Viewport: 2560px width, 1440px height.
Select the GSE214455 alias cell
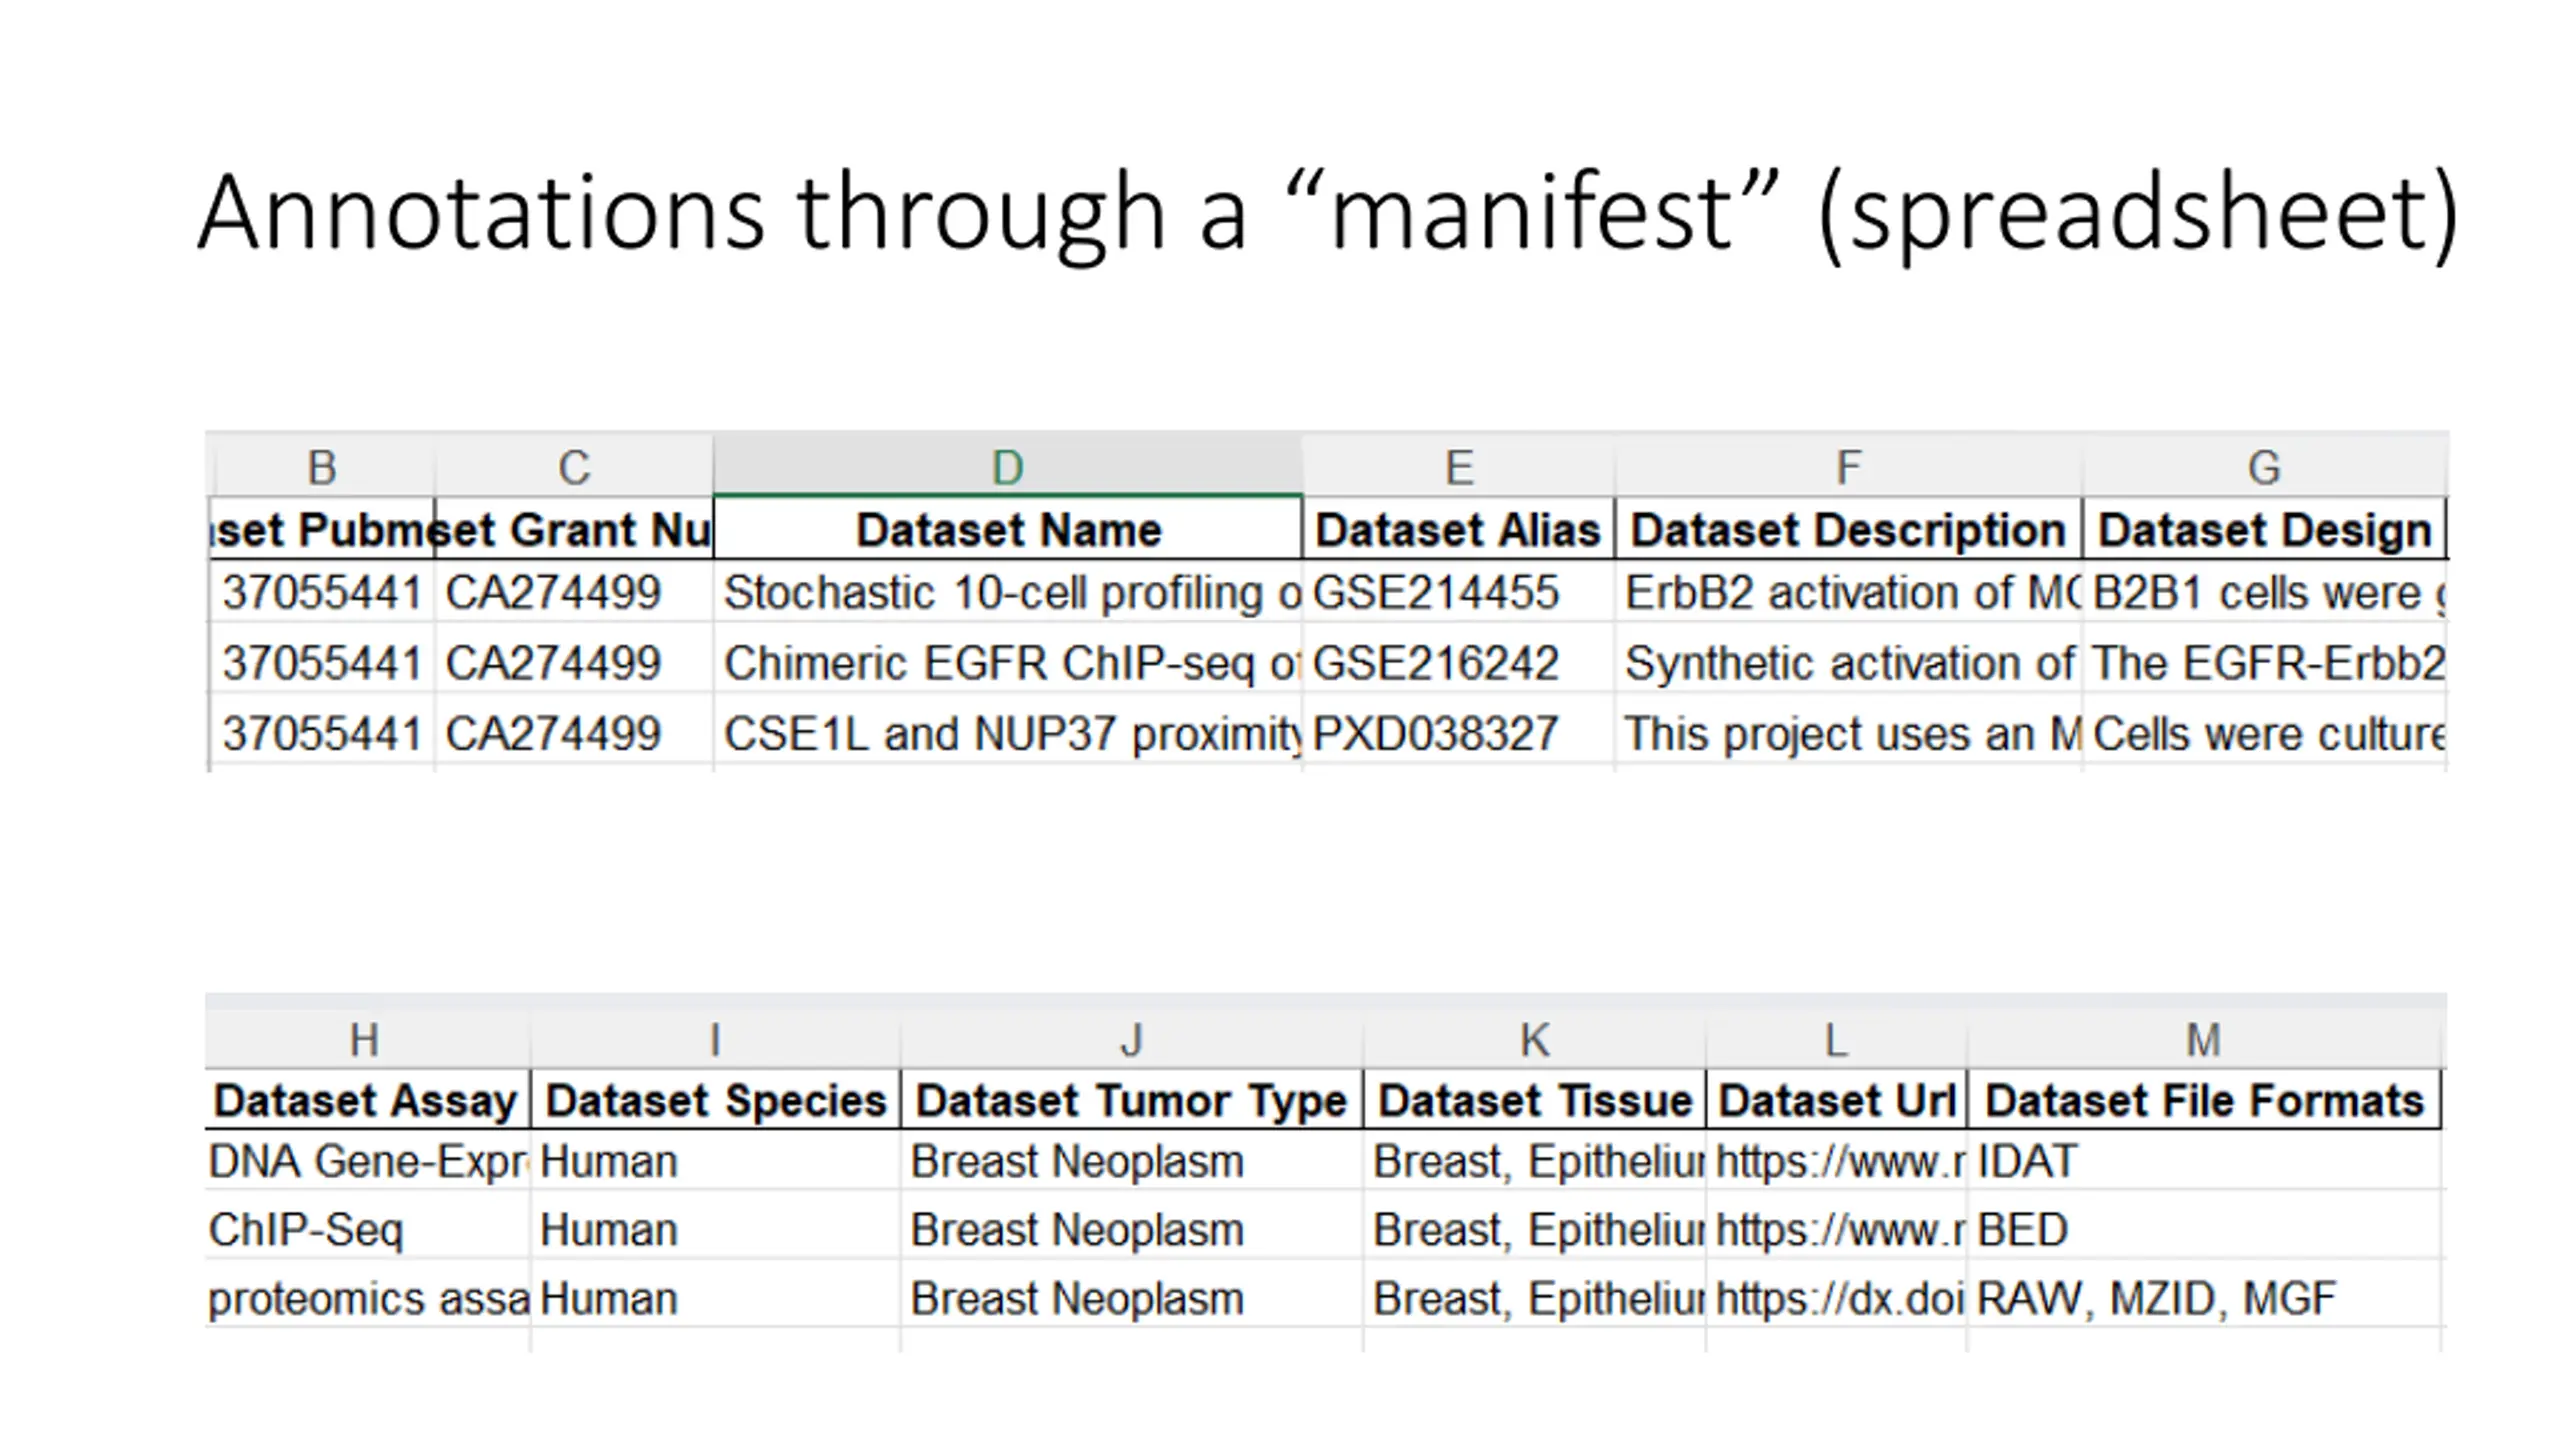[1458, 592]
